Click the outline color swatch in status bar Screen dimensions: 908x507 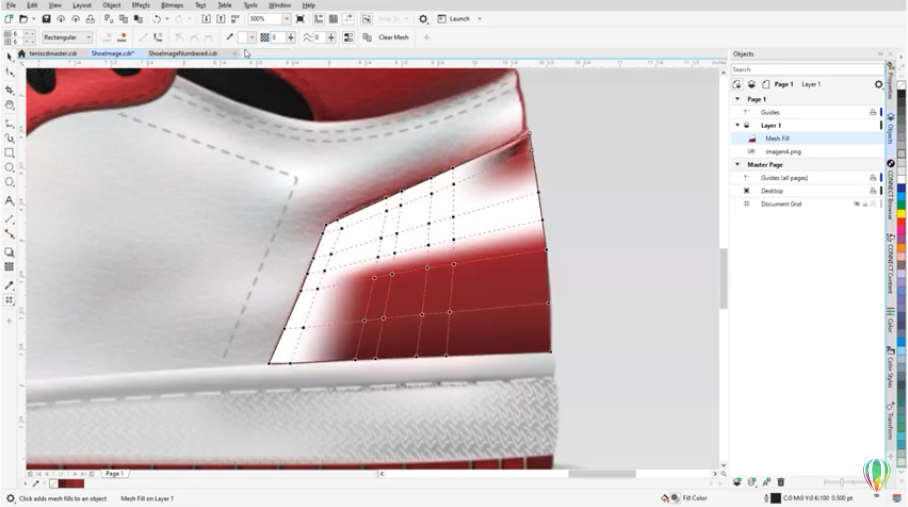click(x=775, y=498)
